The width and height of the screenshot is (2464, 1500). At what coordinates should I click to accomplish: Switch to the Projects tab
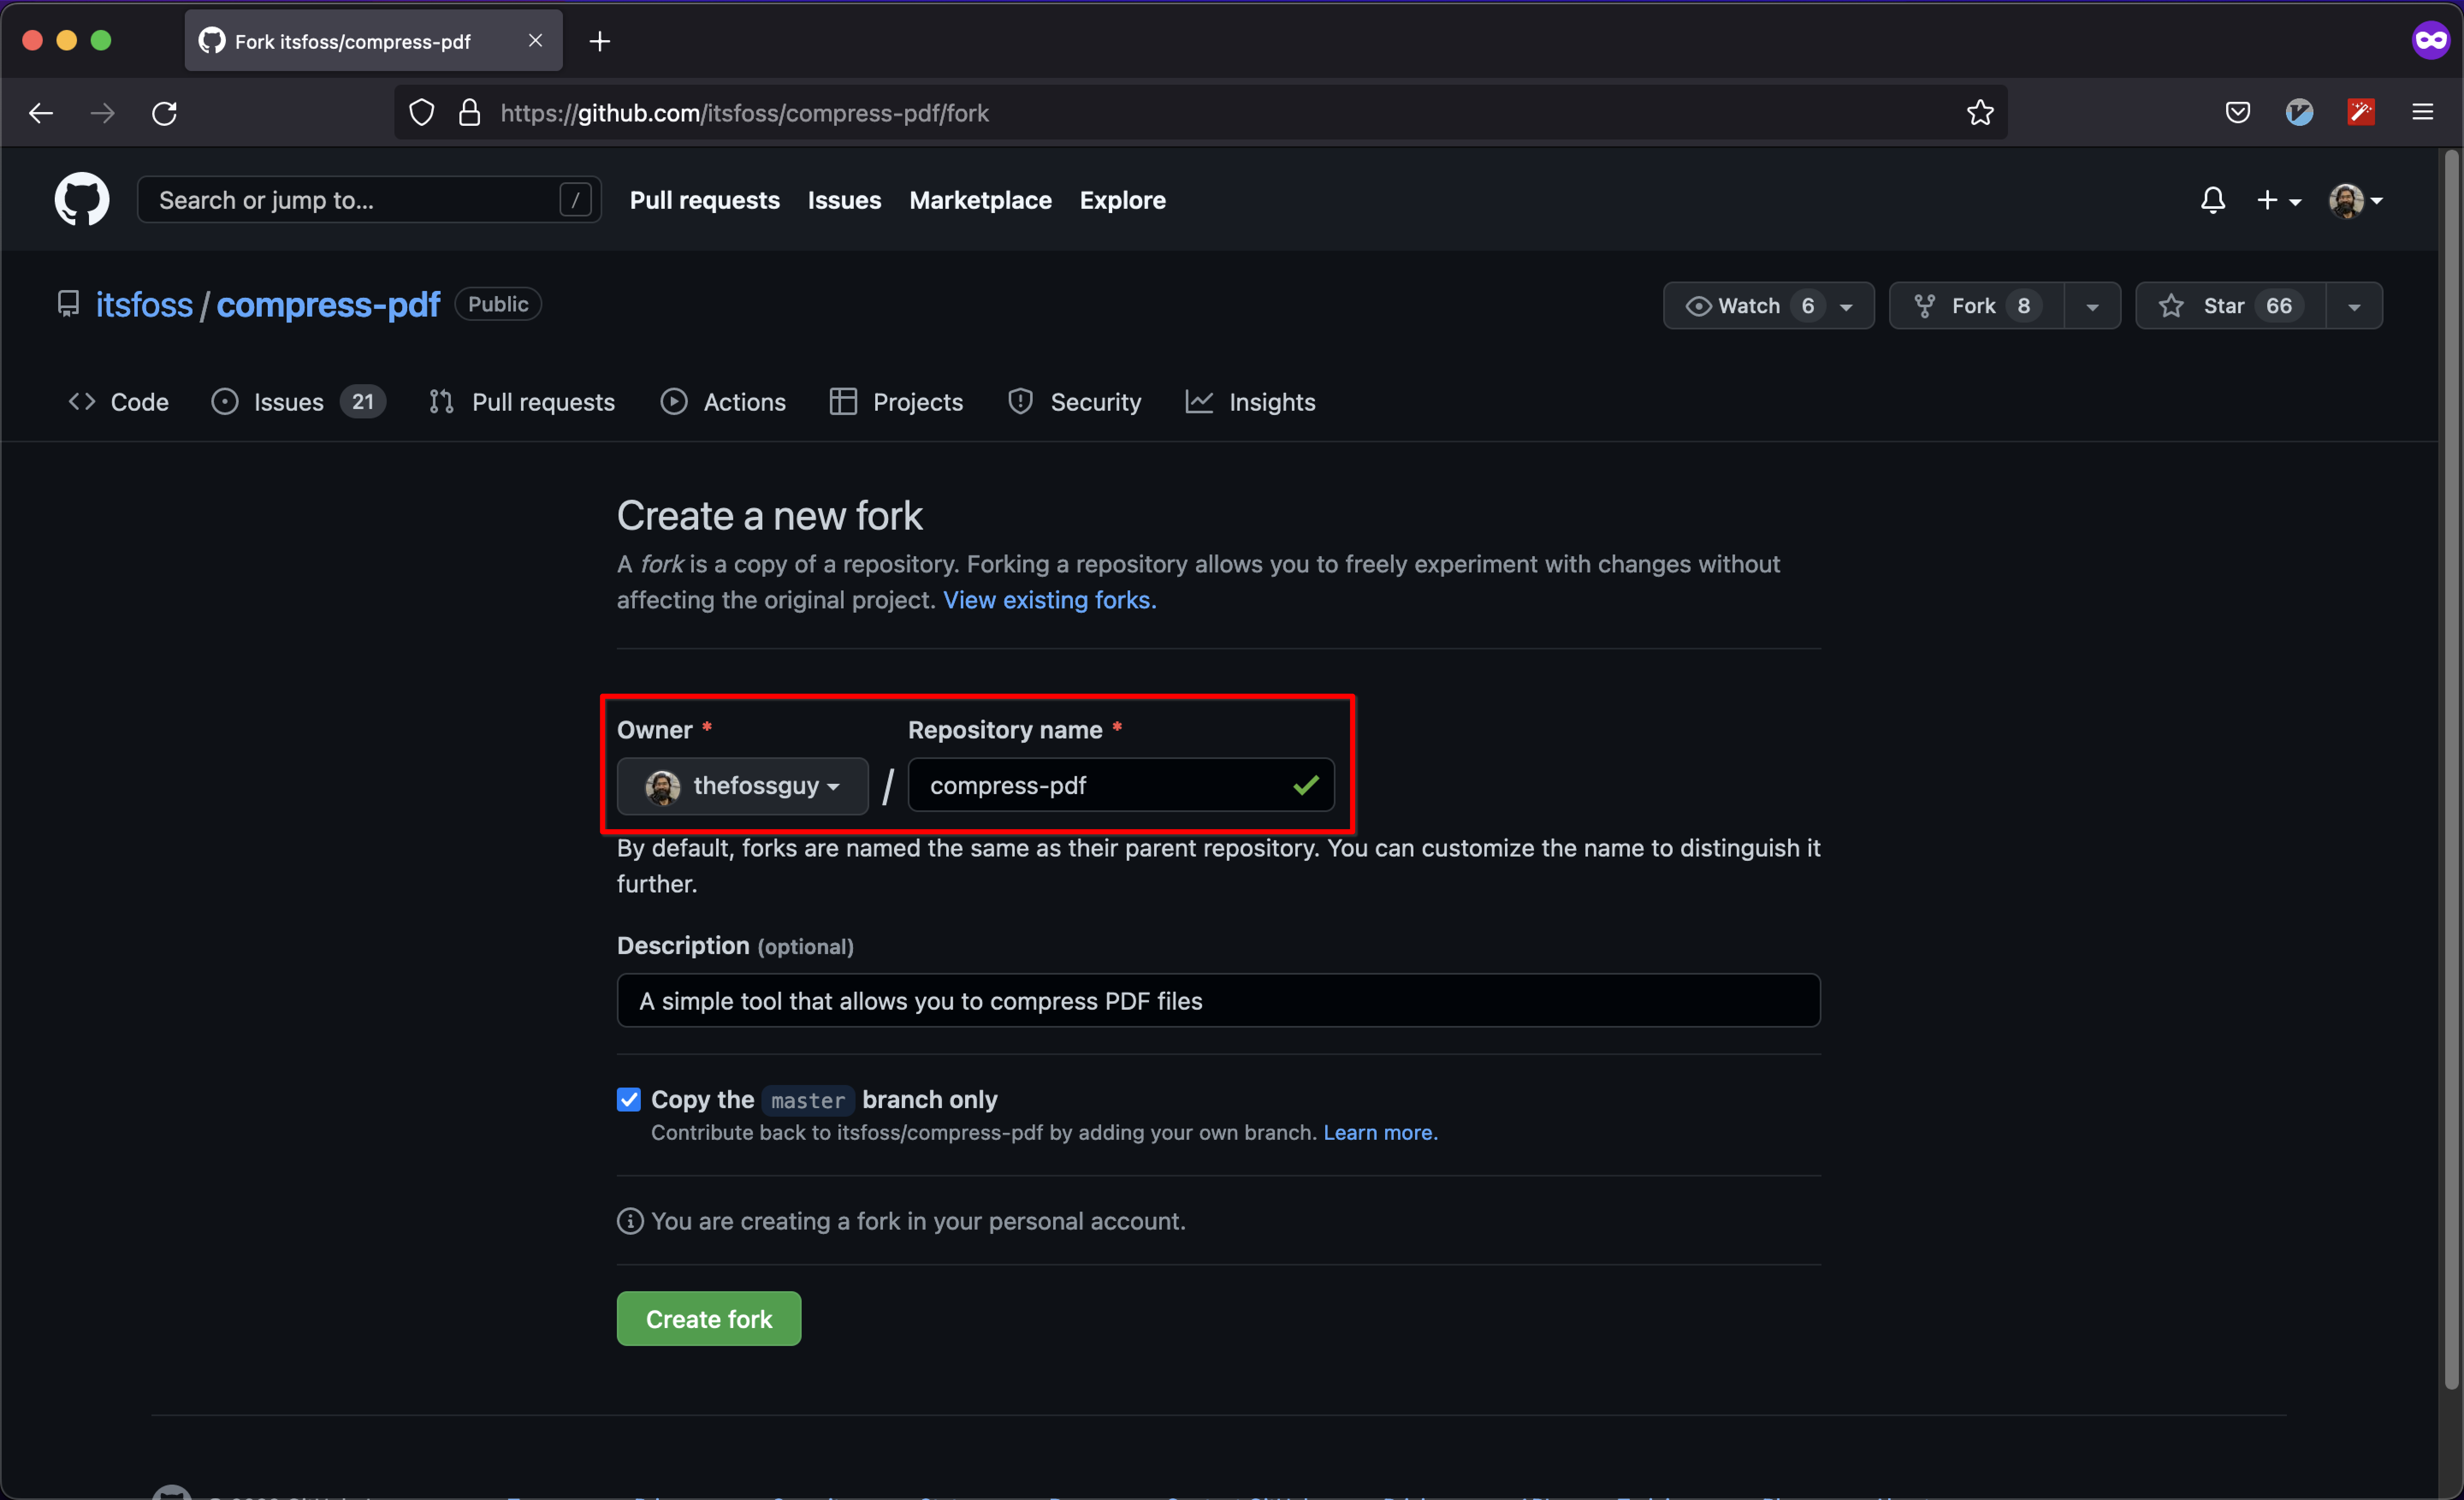(x=917, y=401)
